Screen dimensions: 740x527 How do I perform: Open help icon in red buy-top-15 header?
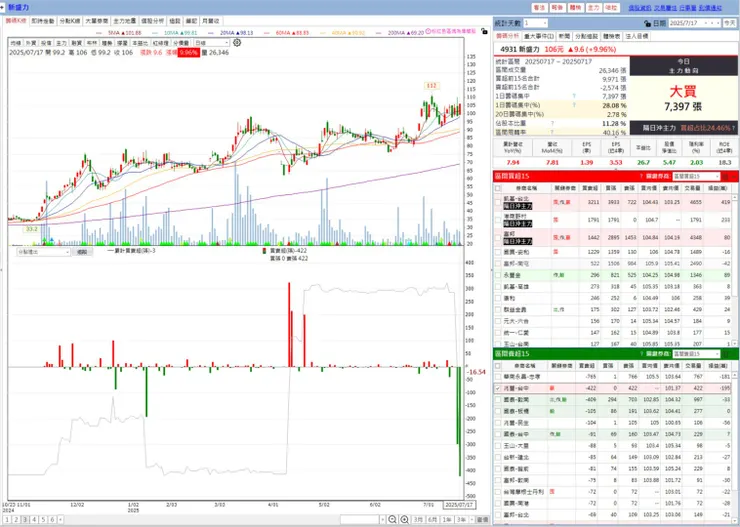click(x=641, y=176)
